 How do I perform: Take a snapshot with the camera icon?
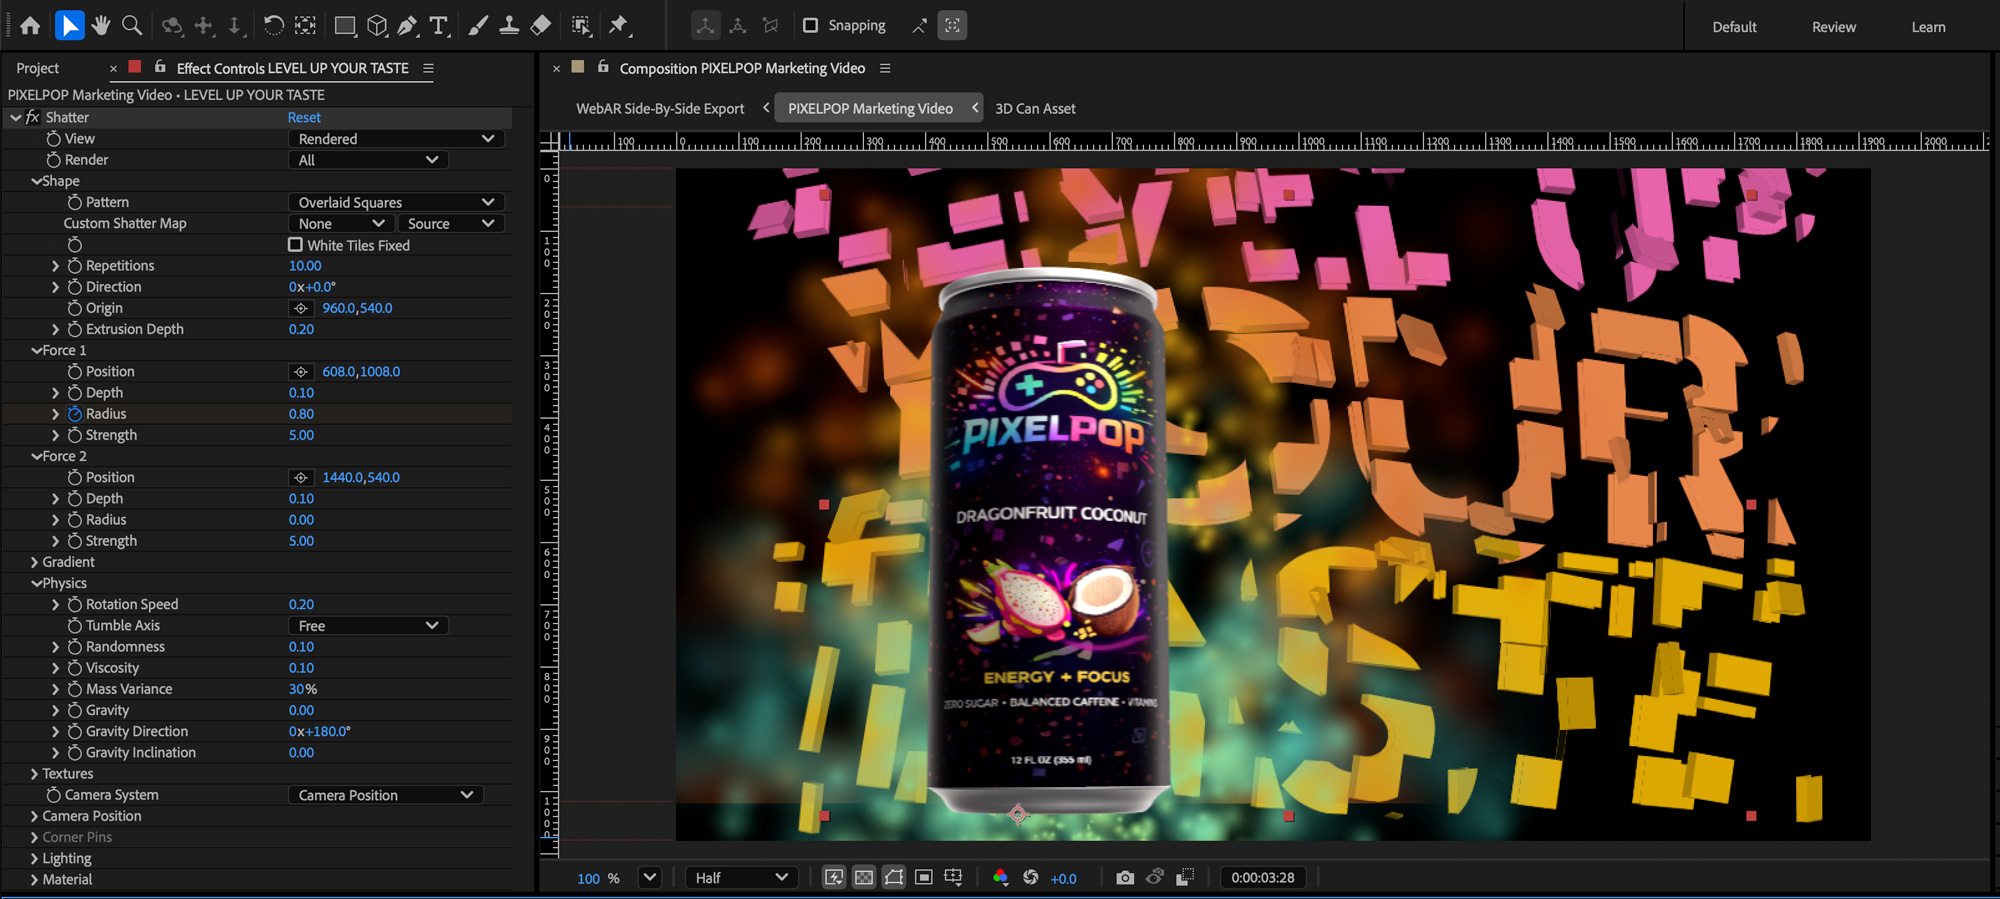(x=1125, y=878)
